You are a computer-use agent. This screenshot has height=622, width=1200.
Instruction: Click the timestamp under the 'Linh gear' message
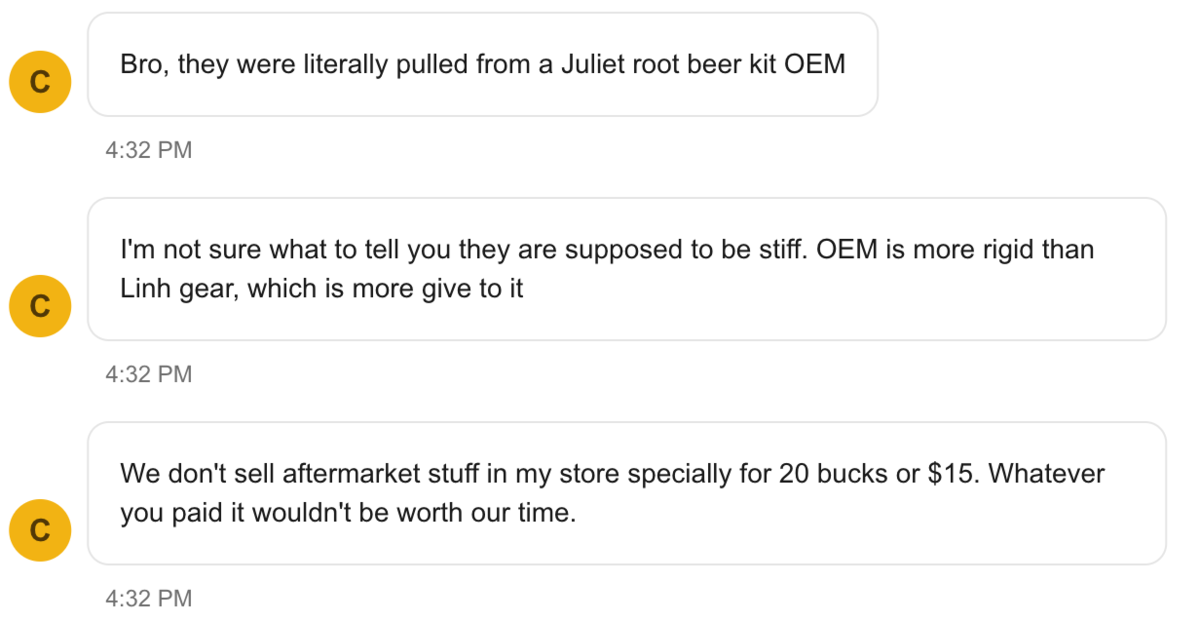coord(148,375)
